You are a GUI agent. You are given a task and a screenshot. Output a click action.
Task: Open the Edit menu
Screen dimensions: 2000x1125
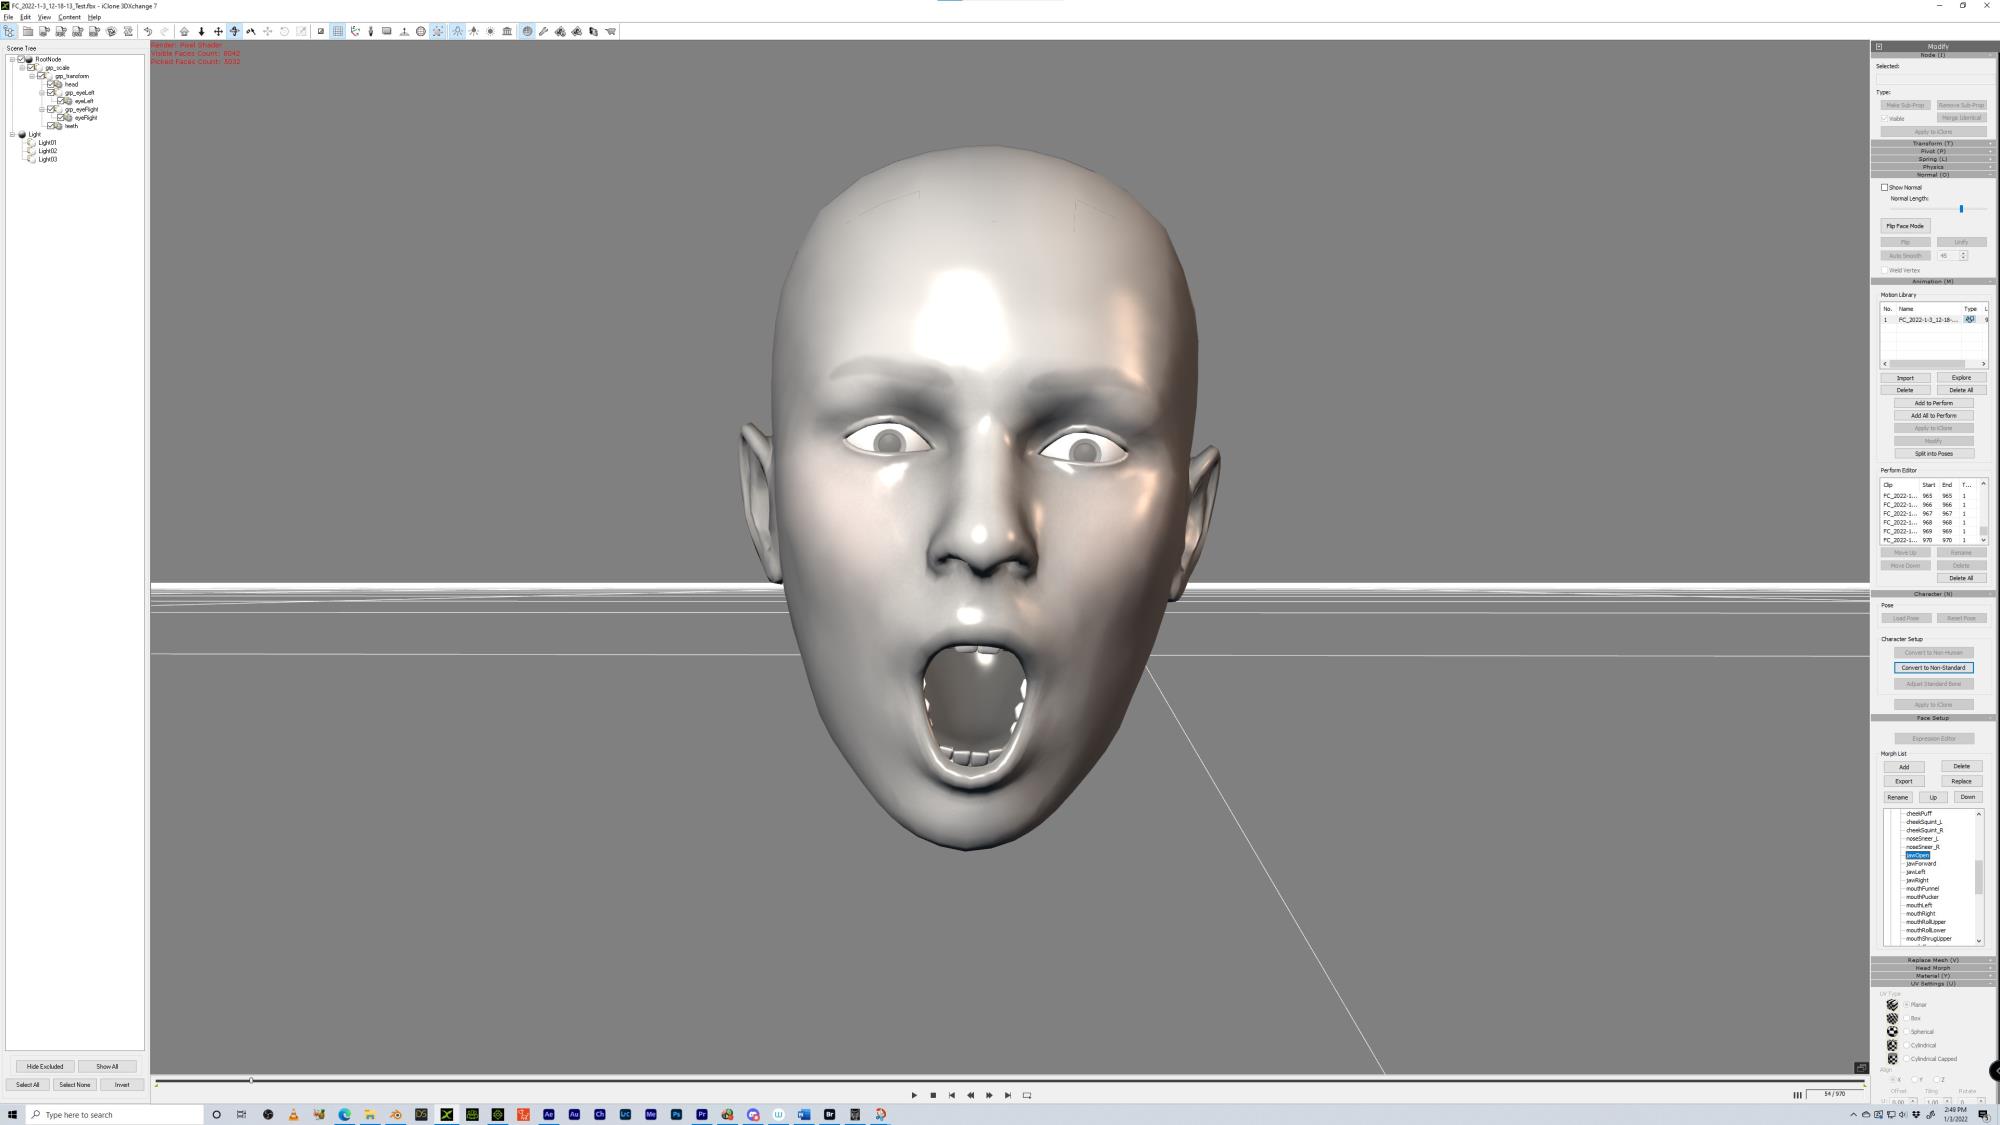point(25,17)
